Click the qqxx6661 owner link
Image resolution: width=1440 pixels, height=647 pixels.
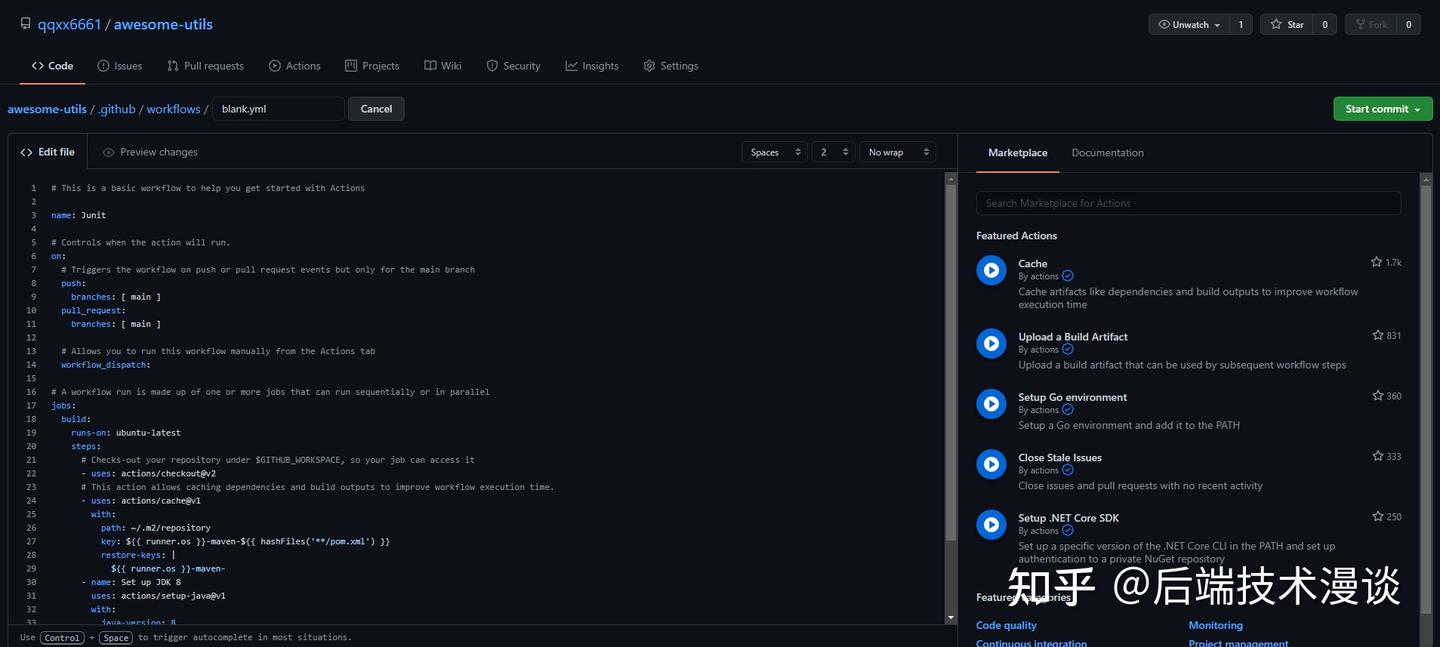click(x=69, y=24)
